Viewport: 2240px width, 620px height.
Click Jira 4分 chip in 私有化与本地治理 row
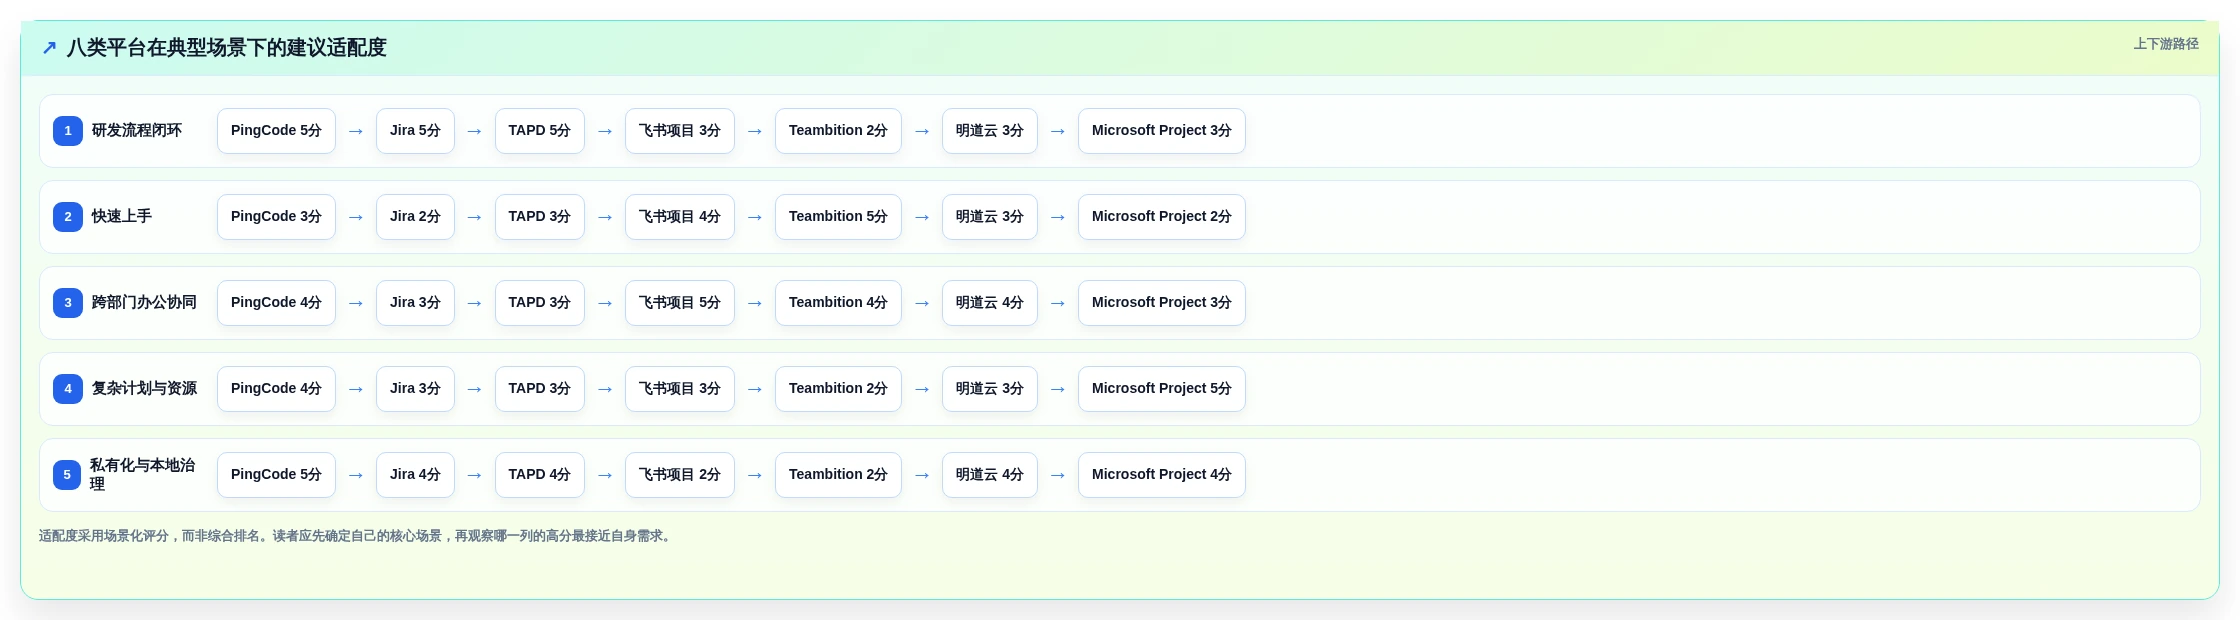click(x=415, y=475)
